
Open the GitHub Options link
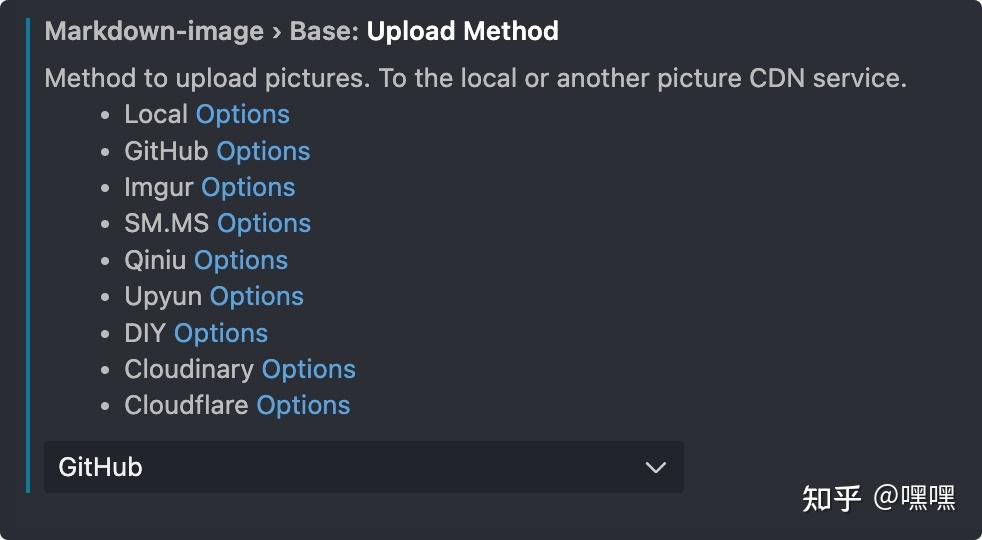point(263,151)
